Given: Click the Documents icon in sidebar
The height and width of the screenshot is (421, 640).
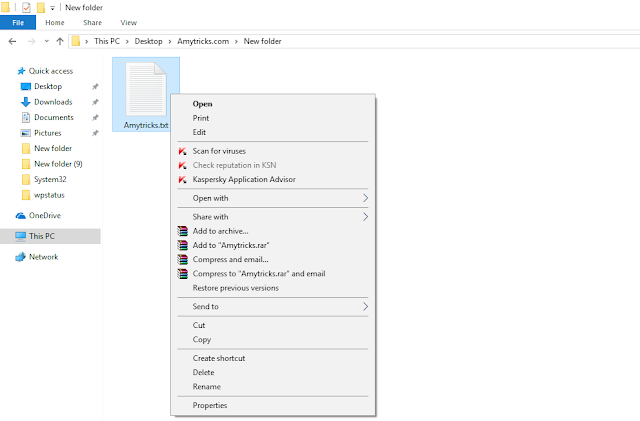Looking at the screenshot, I should pyautogui.click(x=26, y=118).
